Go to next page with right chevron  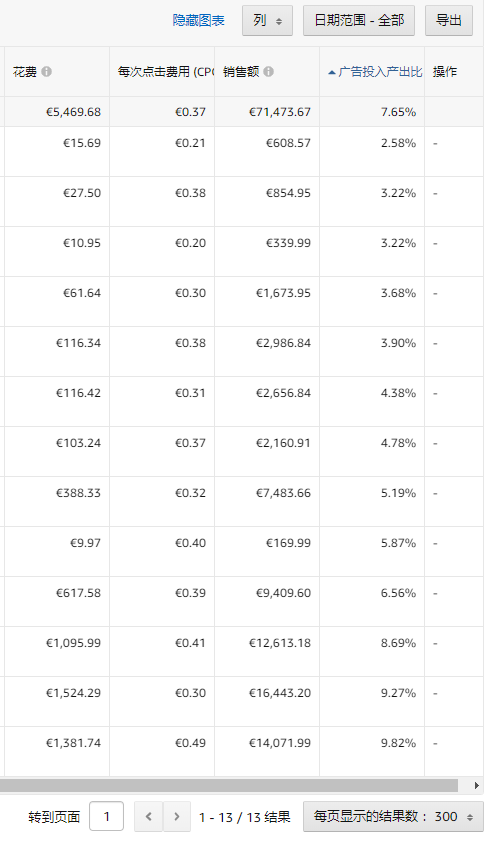[x=176, y=816]
